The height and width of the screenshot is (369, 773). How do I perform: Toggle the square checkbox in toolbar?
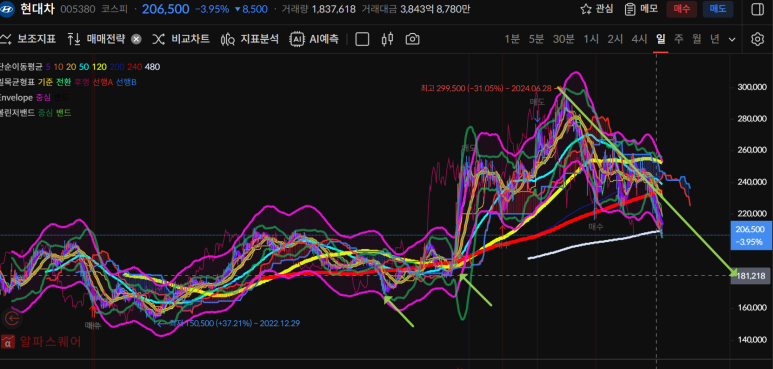tap(362, 39)
